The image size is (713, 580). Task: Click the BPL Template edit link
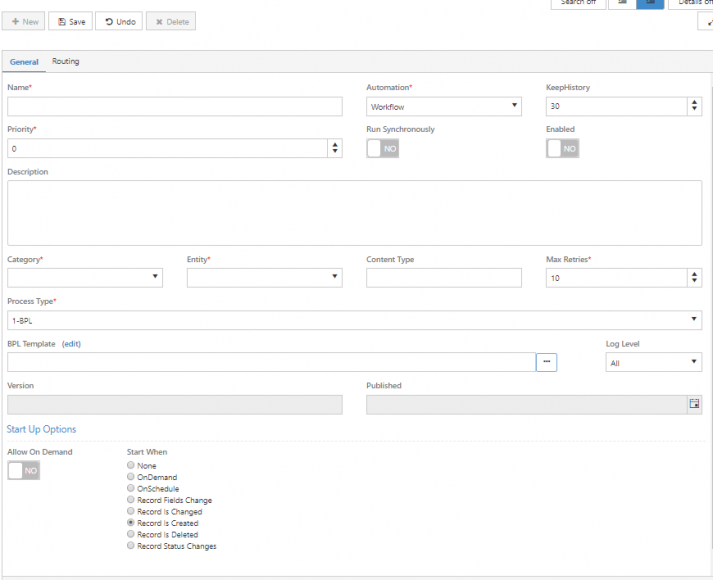pos(71,344)
